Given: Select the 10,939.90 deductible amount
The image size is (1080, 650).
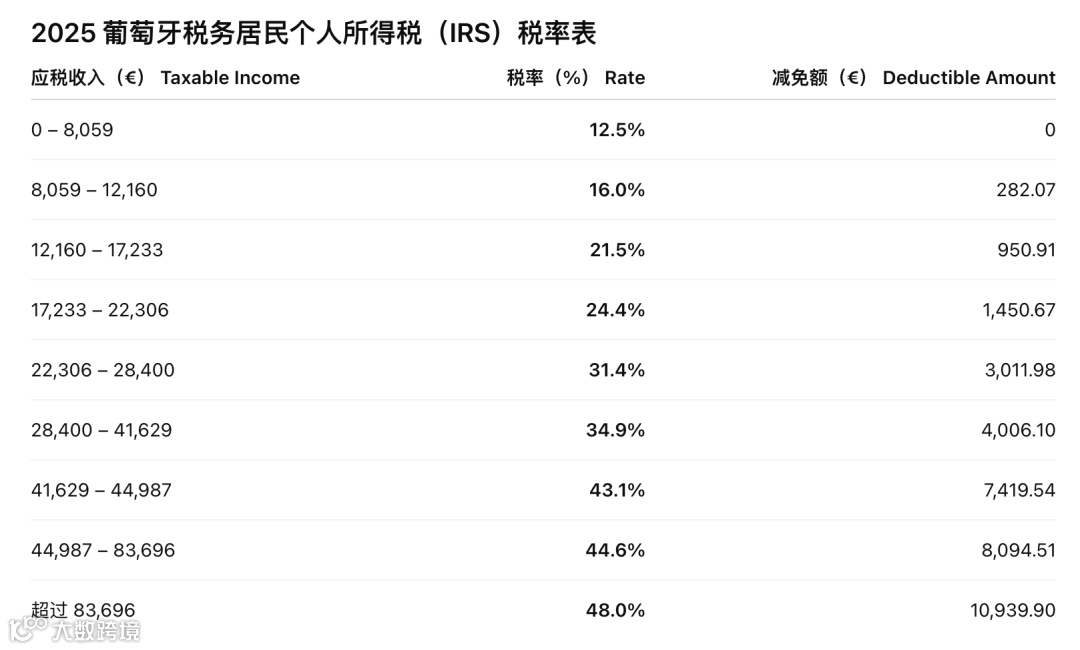Looking at the screenshot, I should pyautogui.click(x=1012, y=610).
